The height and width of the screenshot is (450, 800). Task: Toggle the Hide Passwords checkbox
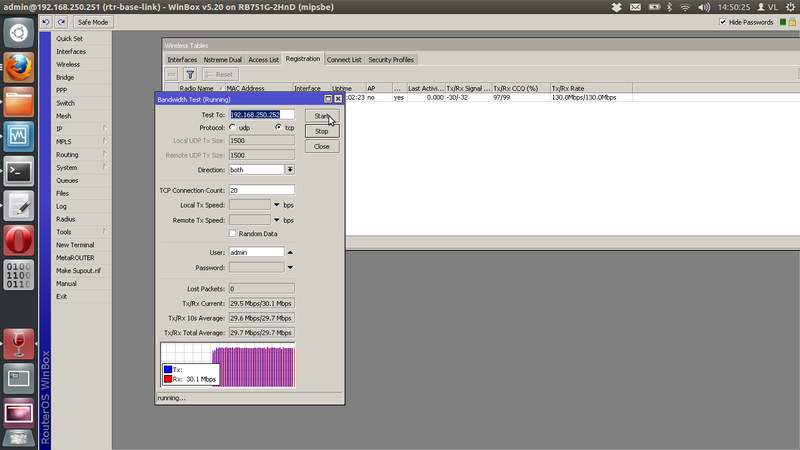(724, 22)
